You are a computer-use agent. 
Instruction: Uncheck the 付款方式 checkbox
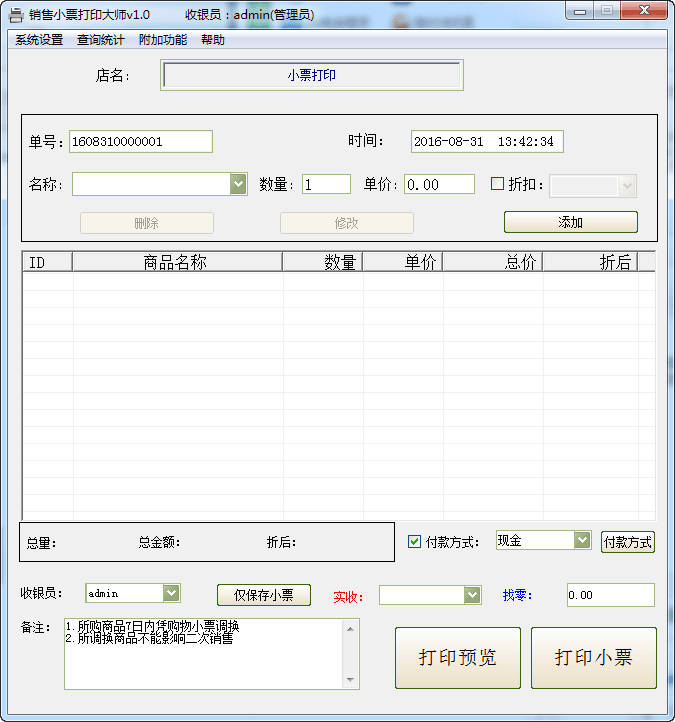click(415, 542)
